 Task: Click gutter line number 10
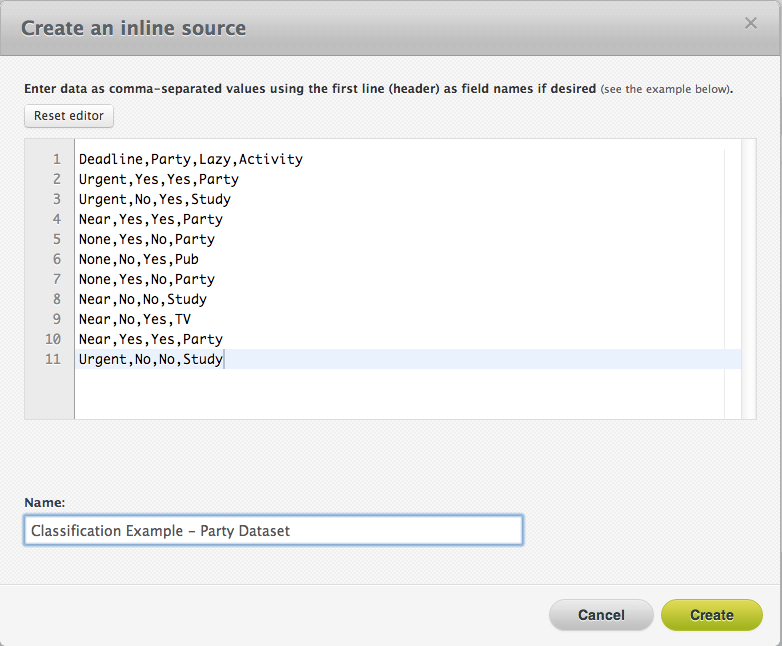[53, 339]
